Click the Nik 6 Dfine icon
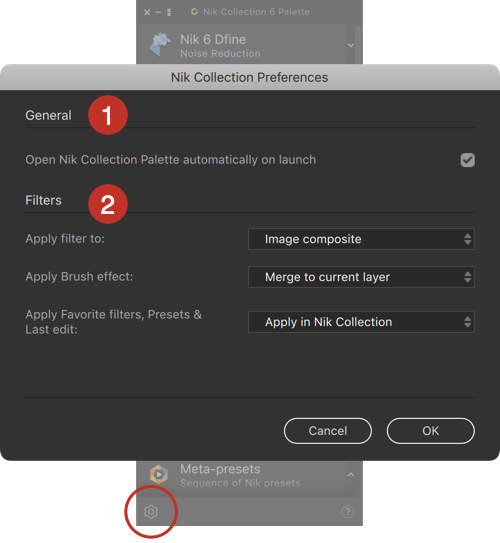This screenshot has width=500, height=543. click(x=160, y=45)
